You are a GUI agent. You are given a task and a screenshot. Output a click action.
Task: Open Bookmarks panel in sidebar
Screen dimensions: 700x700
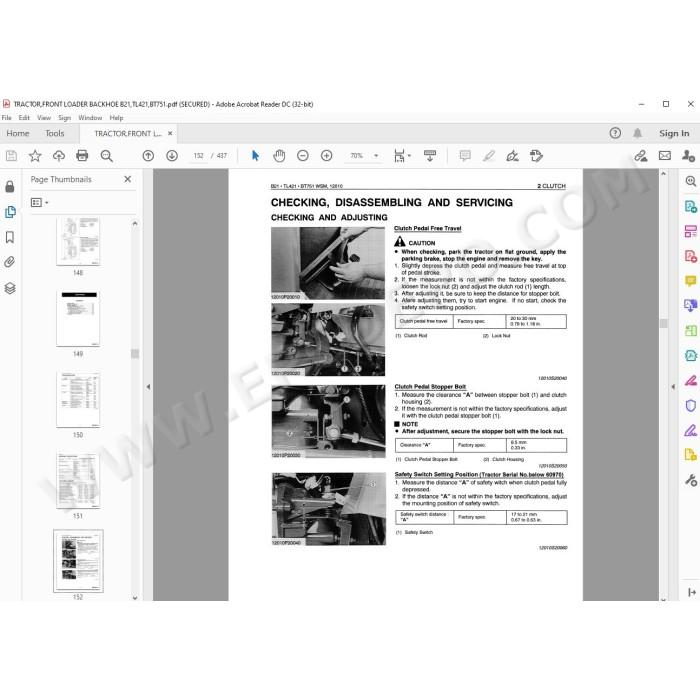pos(10,237)
